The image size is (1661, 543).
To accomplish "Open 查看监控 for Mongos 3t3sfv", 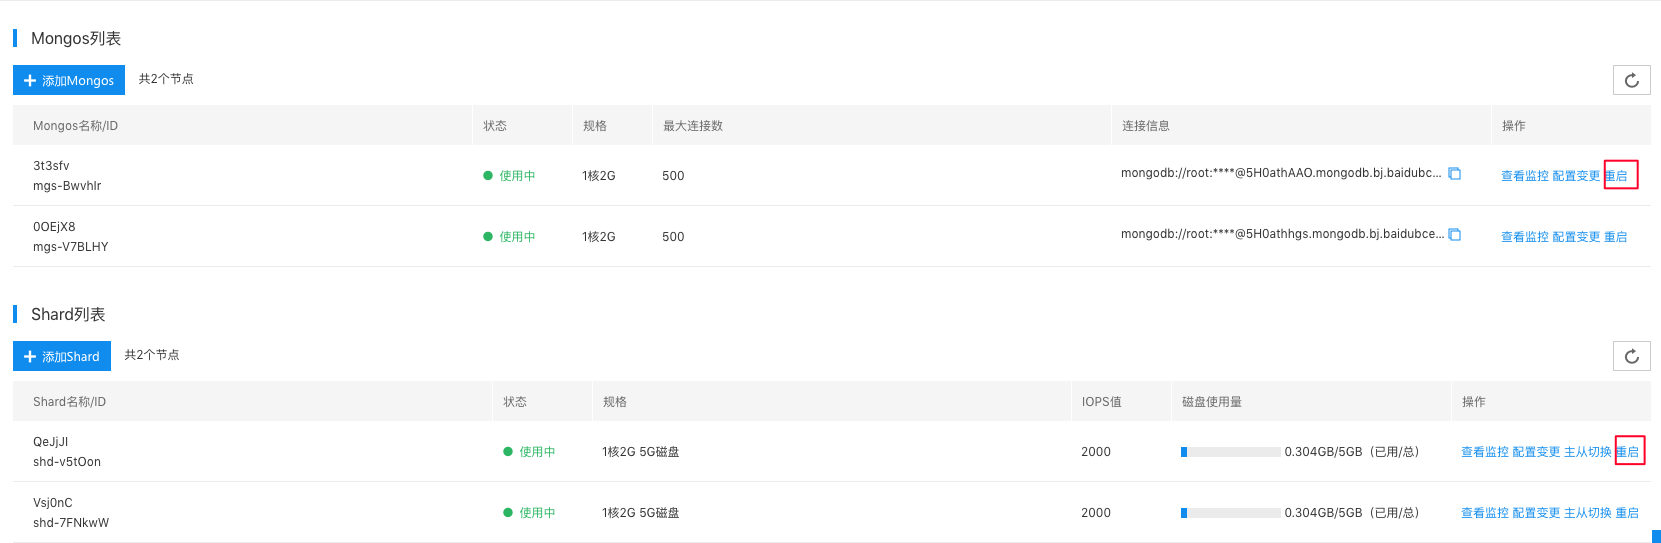I will tap(1524, 176).
